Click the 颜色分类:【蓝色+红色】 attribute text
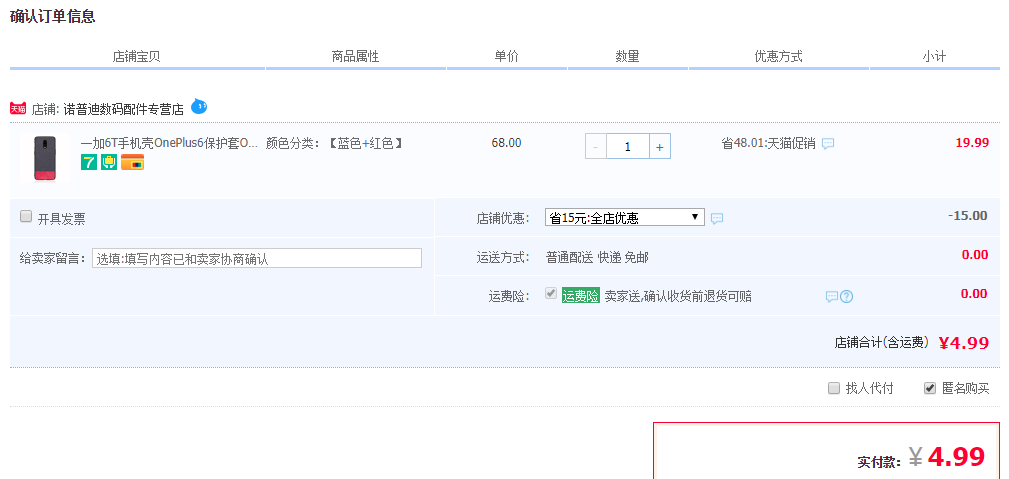Image resolution: width=1009 pixels, height=479 pixels. pos(335,143)
